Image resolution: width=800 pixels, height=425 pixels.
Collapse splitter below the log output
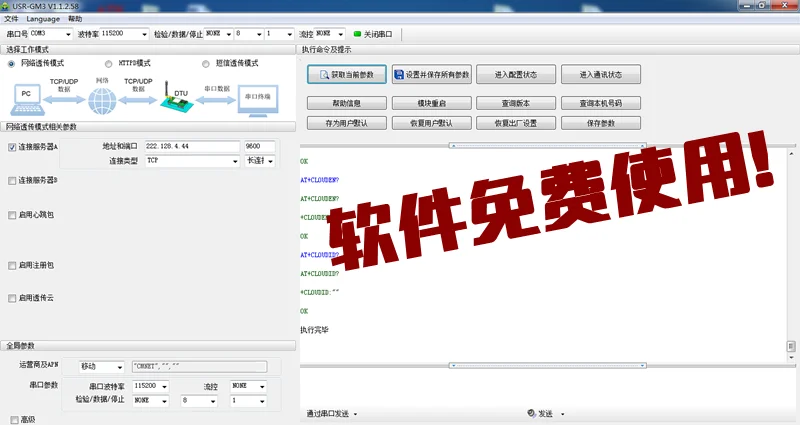point(547,365)
